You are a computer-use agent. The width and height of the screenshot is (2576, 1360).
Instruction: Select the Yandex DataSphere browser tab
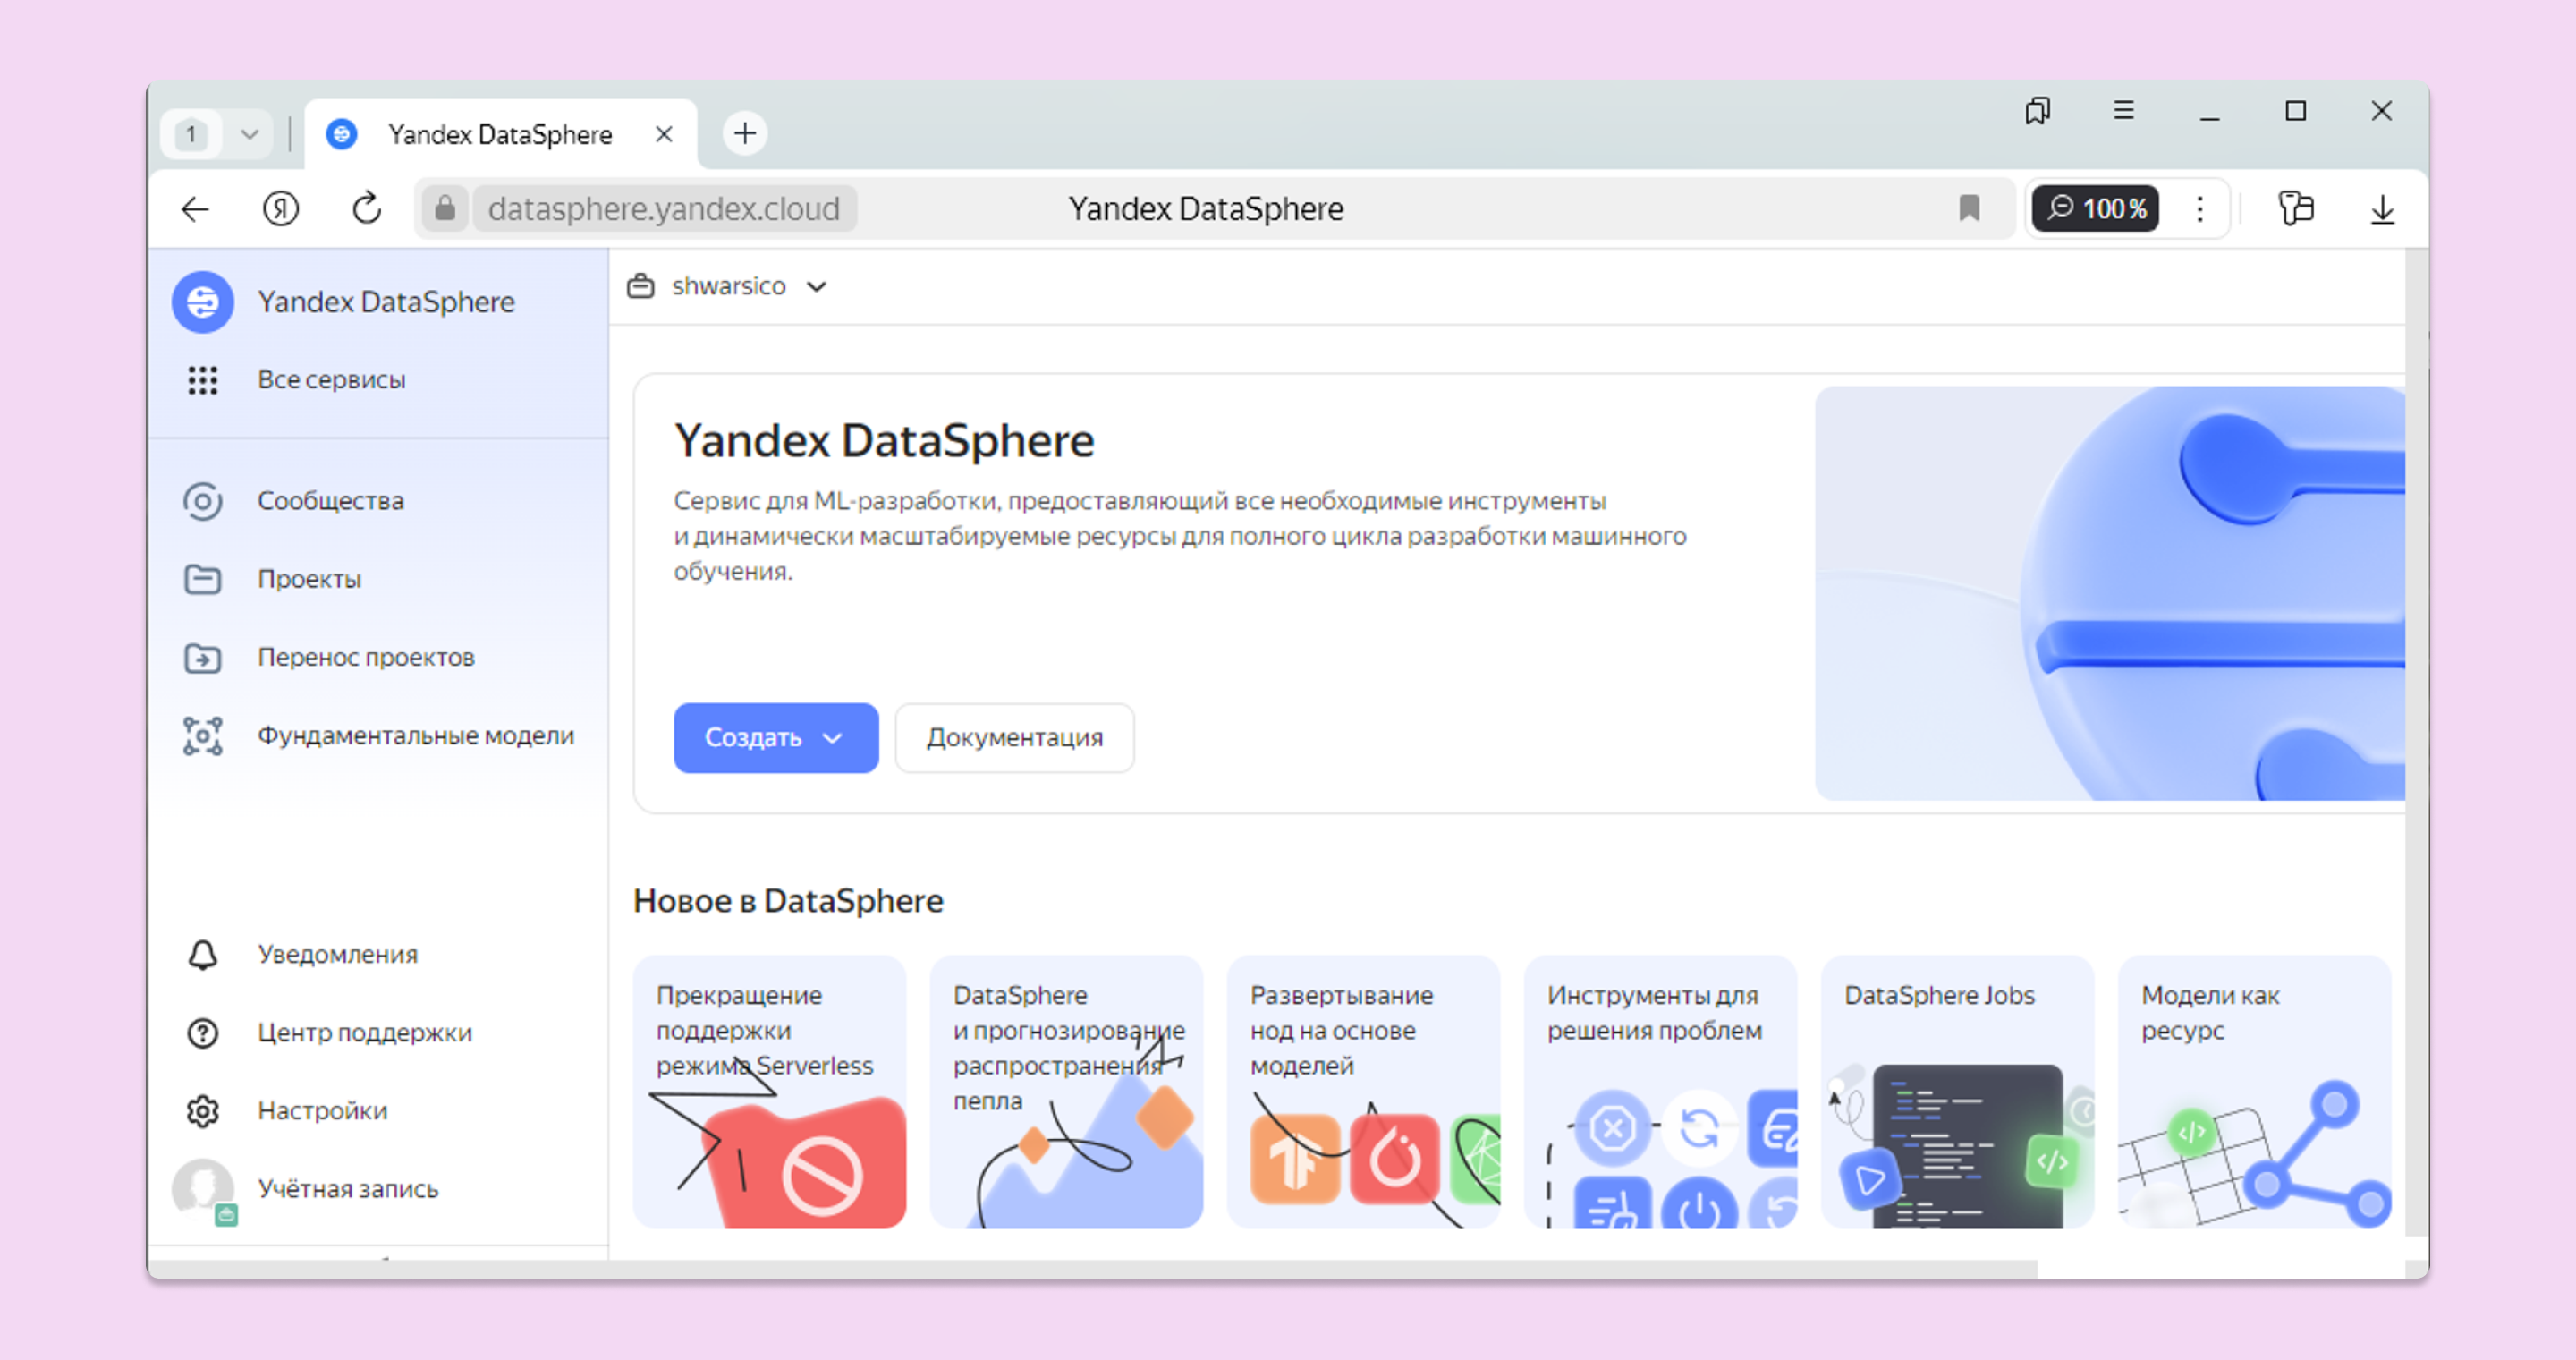click(501, 134)
